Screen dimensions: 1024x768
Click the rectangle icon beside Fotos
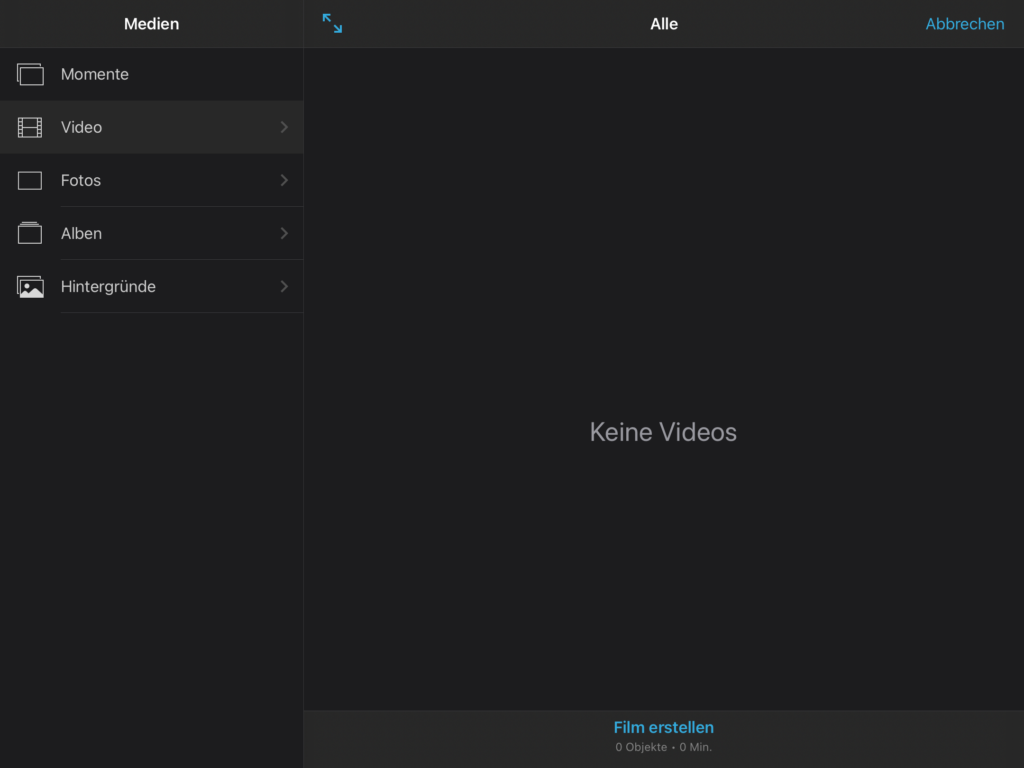coord(30,181)
